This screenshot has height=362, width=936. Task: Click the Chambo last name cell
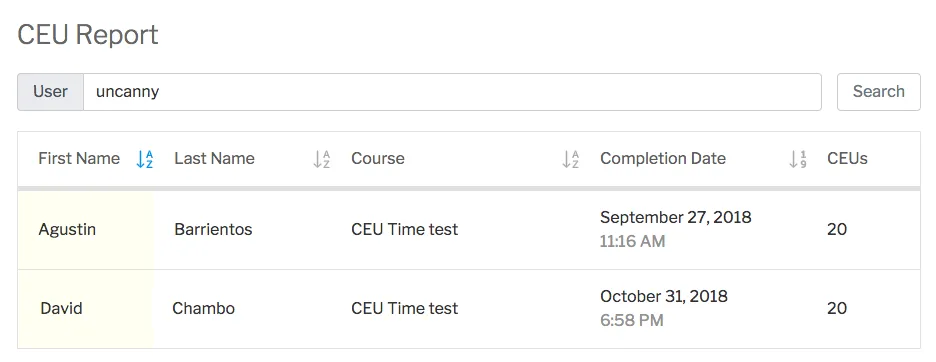pyautogui.click(x=204, y=309)
